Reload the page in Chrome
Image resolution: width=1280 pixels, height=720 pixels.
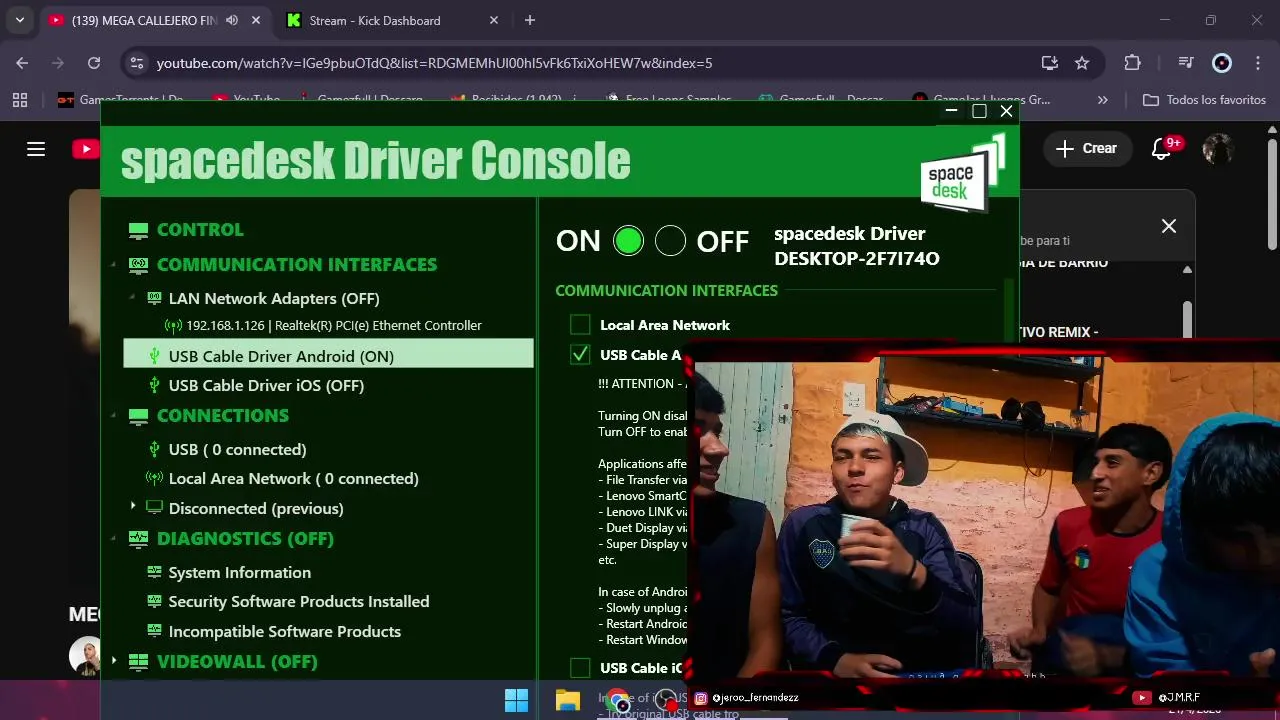[94, 63]
